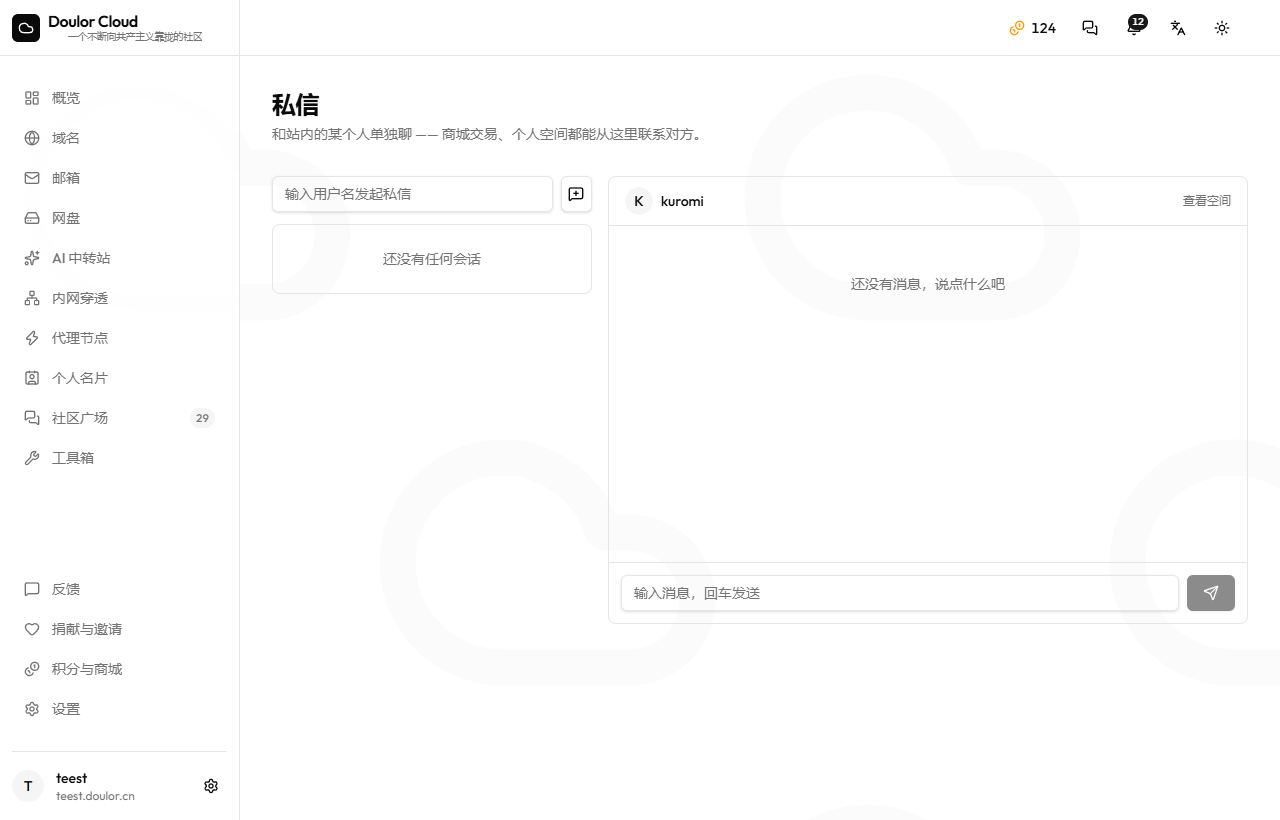Click teest.doulor.cn domain text
This screenshot has height=820, width=1280.
(95, 796)
